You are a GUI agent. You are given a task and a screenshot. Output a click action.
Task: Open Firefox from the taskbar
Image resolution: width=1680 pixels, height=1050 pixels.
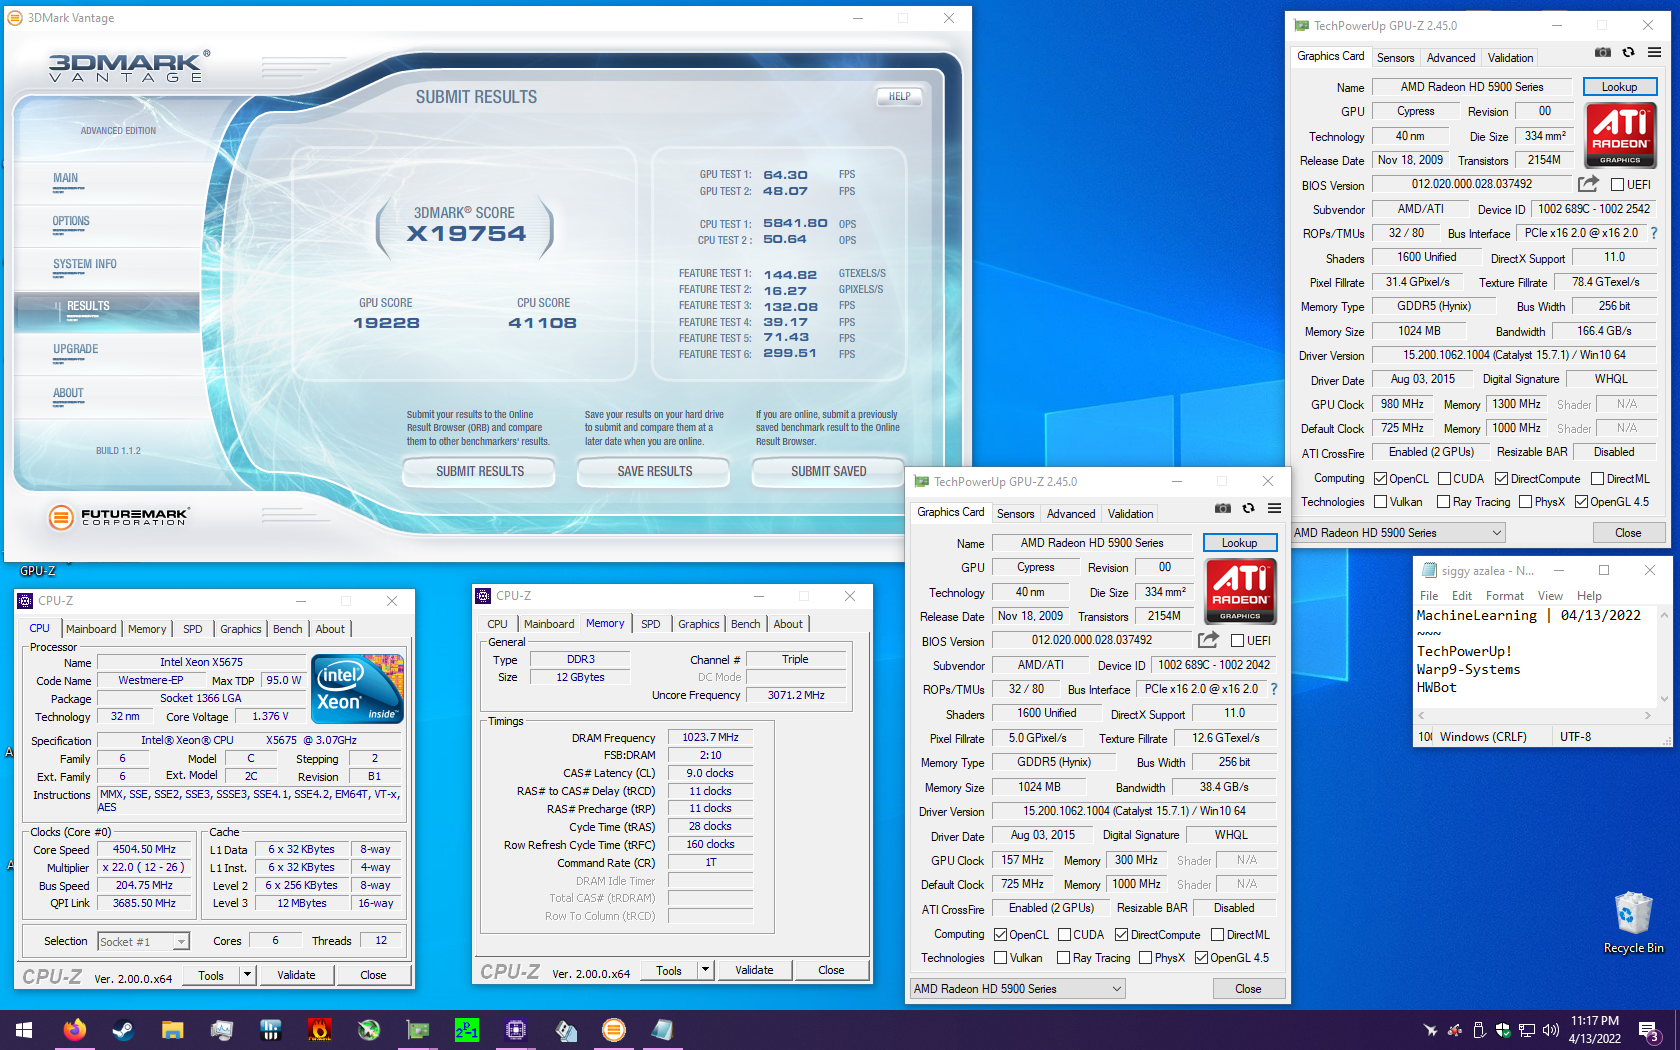(75, 1029)
